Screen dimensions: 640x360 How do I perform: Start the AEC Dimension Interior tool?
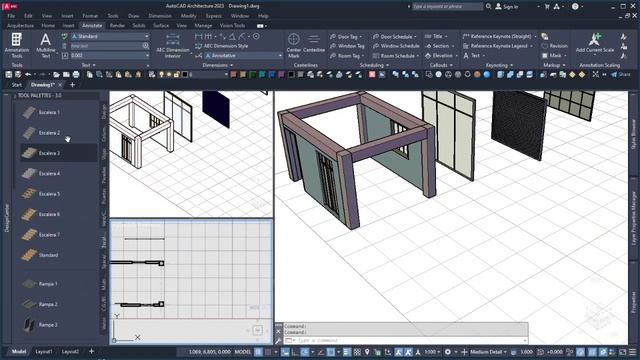[x=173, y=45]
